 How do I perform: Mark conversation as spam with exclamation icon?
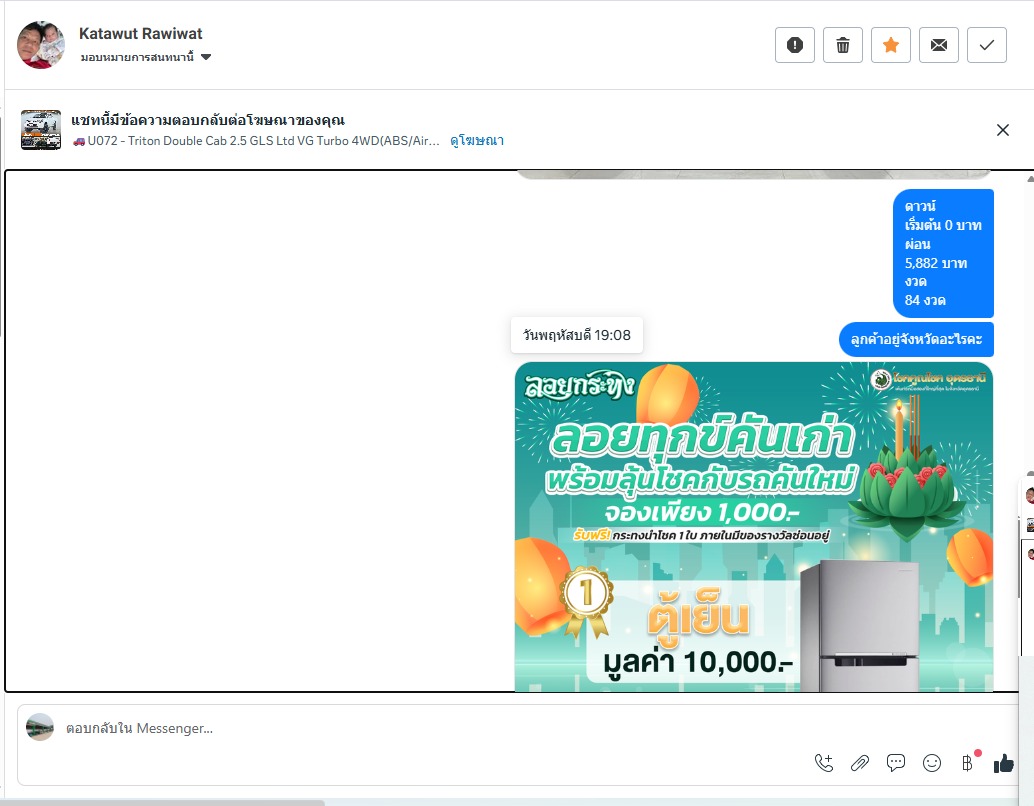tap(795, 45)
